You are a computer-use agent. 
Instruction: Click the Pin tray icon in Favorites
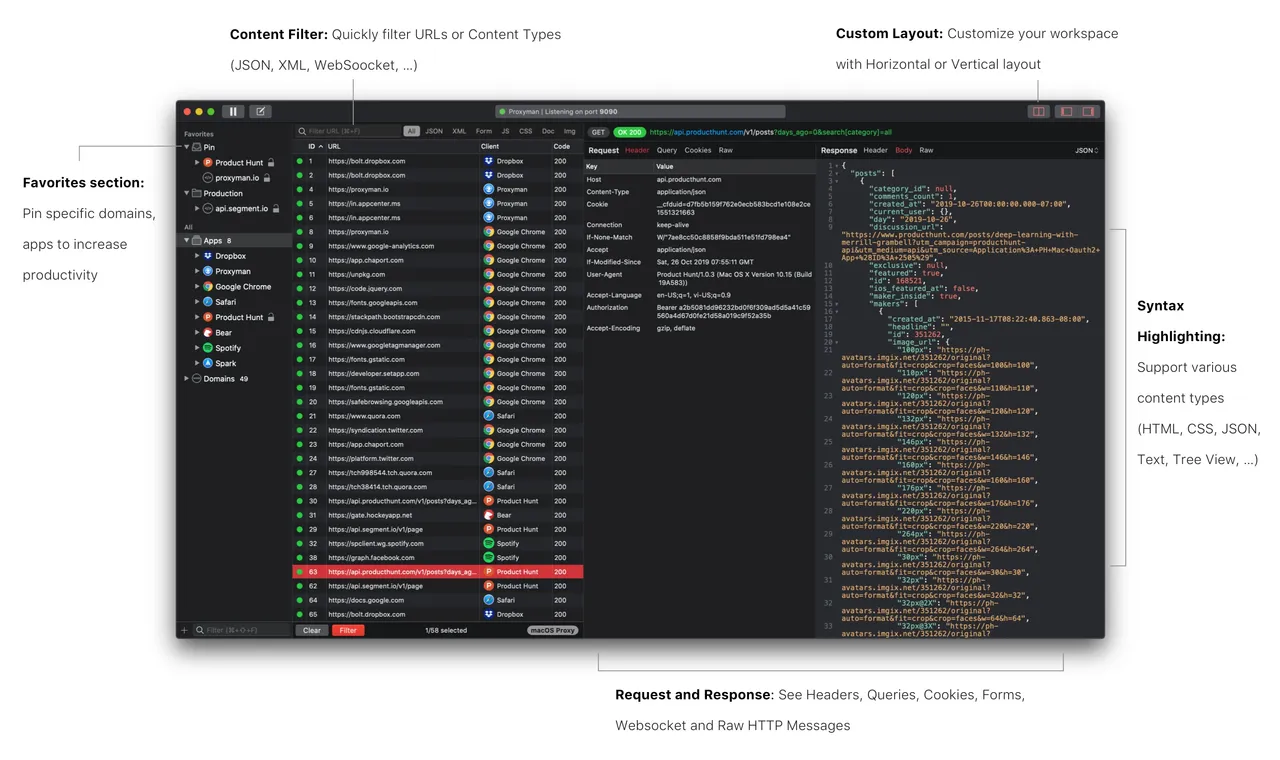tap(197, 147)
